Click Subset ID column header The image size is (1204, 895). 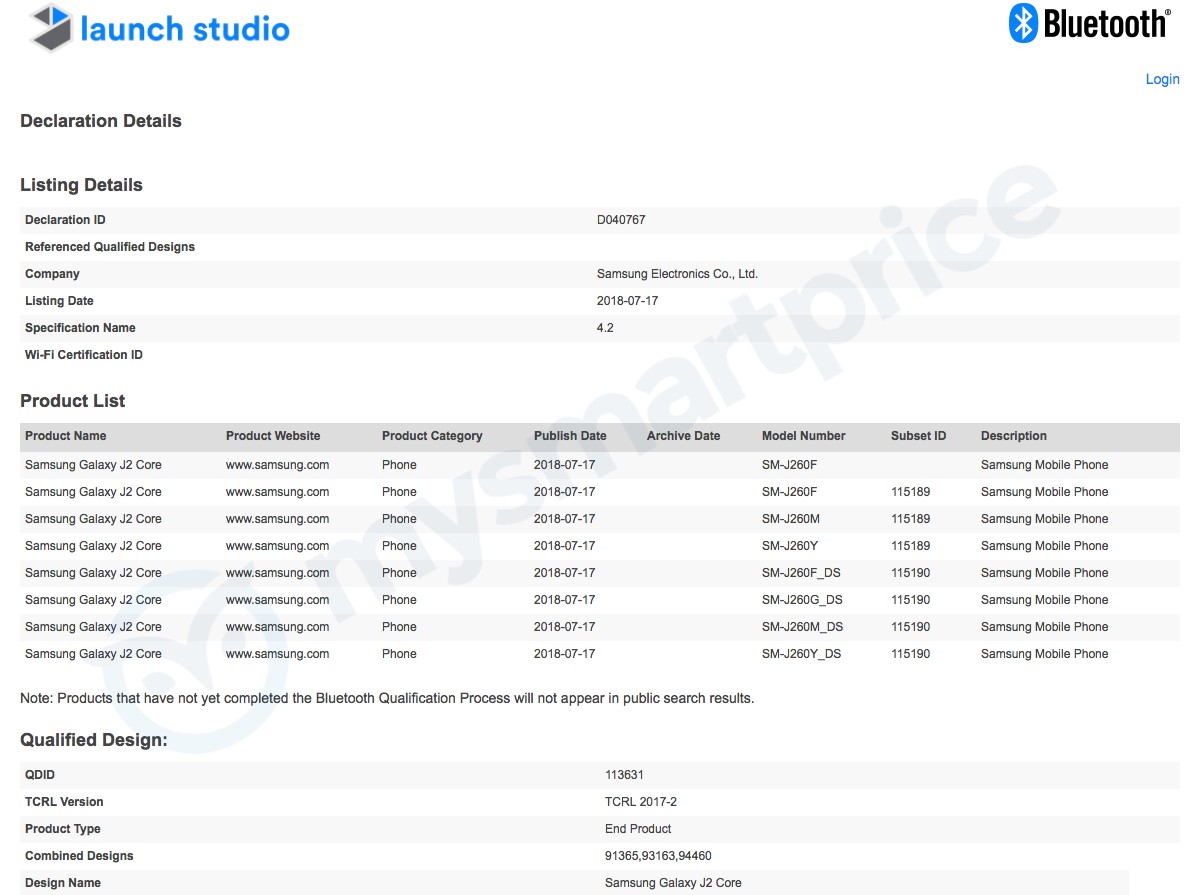coord(918,436)
